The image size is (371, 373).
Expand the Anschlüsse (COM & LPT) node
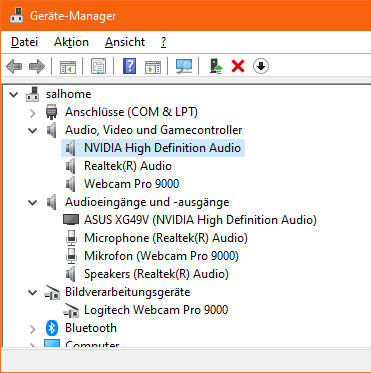pos(32,113)
